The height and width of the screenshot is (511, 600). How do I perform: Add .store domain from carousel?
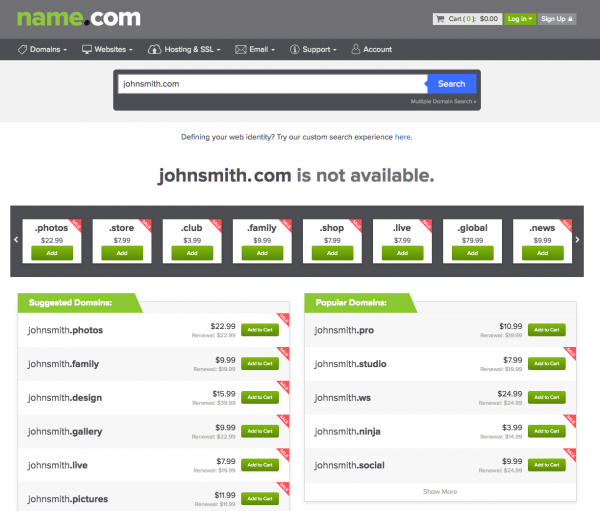[122, 253]
